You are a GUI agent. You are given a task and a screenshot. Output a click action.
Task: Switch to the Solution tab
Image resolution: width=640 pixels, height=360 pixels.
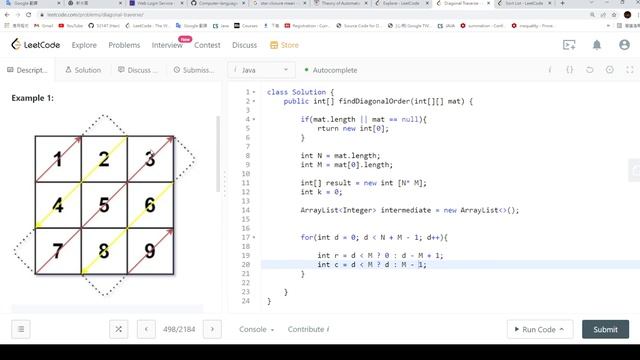83,70
